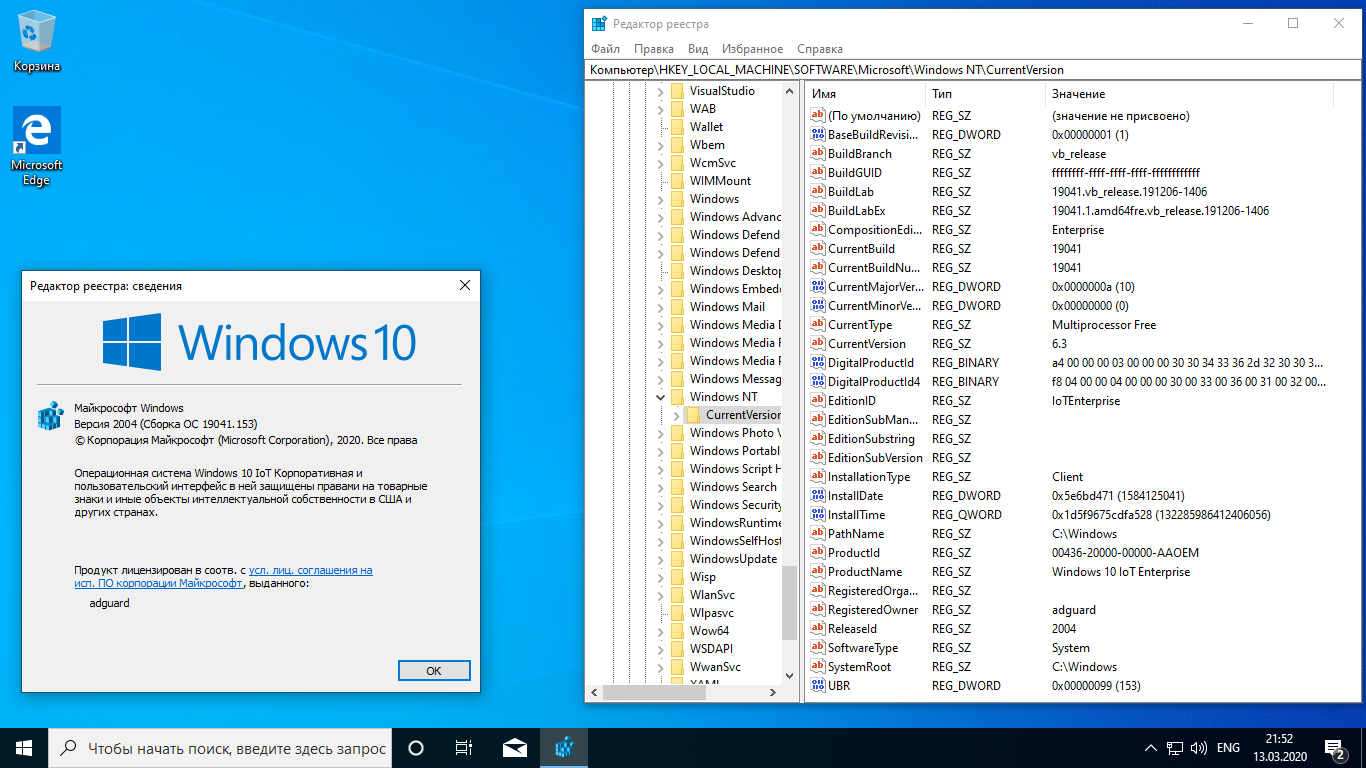Open the Файл menu
Image resolution: width=1366 pixels, height=768 pixels.
coord(605,48)
